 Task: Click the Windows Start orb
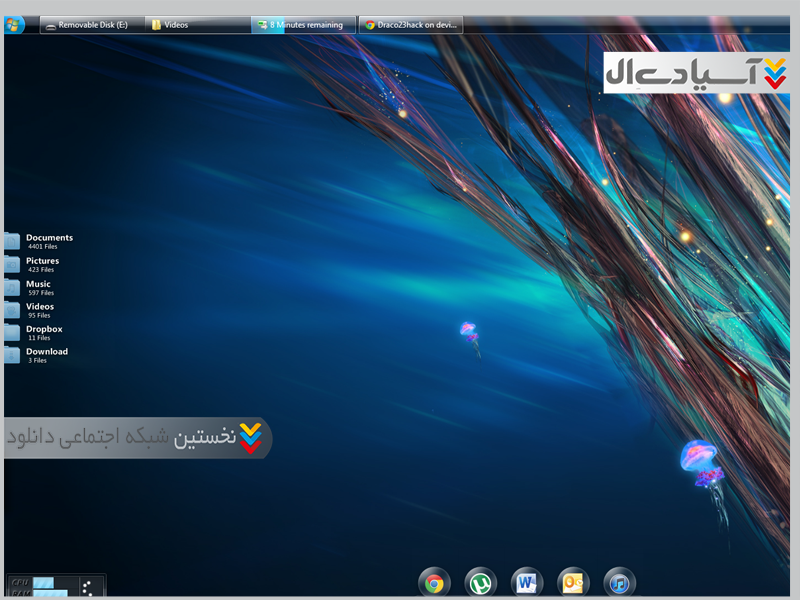pos(15,24)
